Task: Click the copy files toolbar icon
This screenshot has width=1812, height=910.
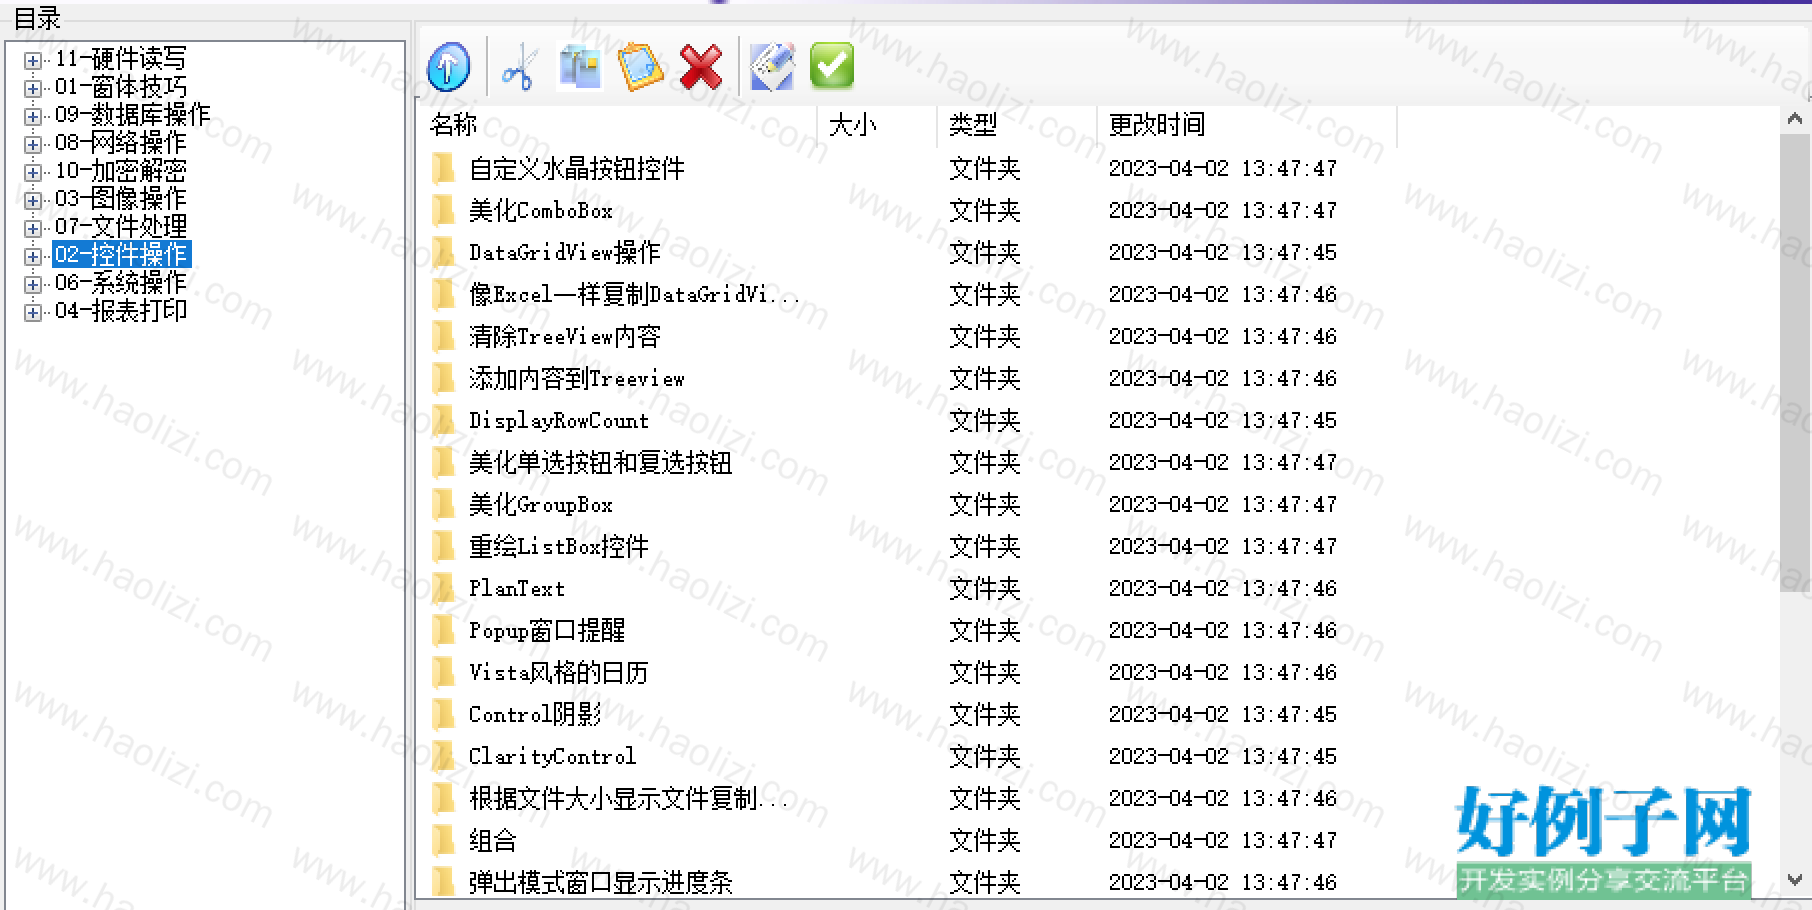Action: click(x=580, y=67)
